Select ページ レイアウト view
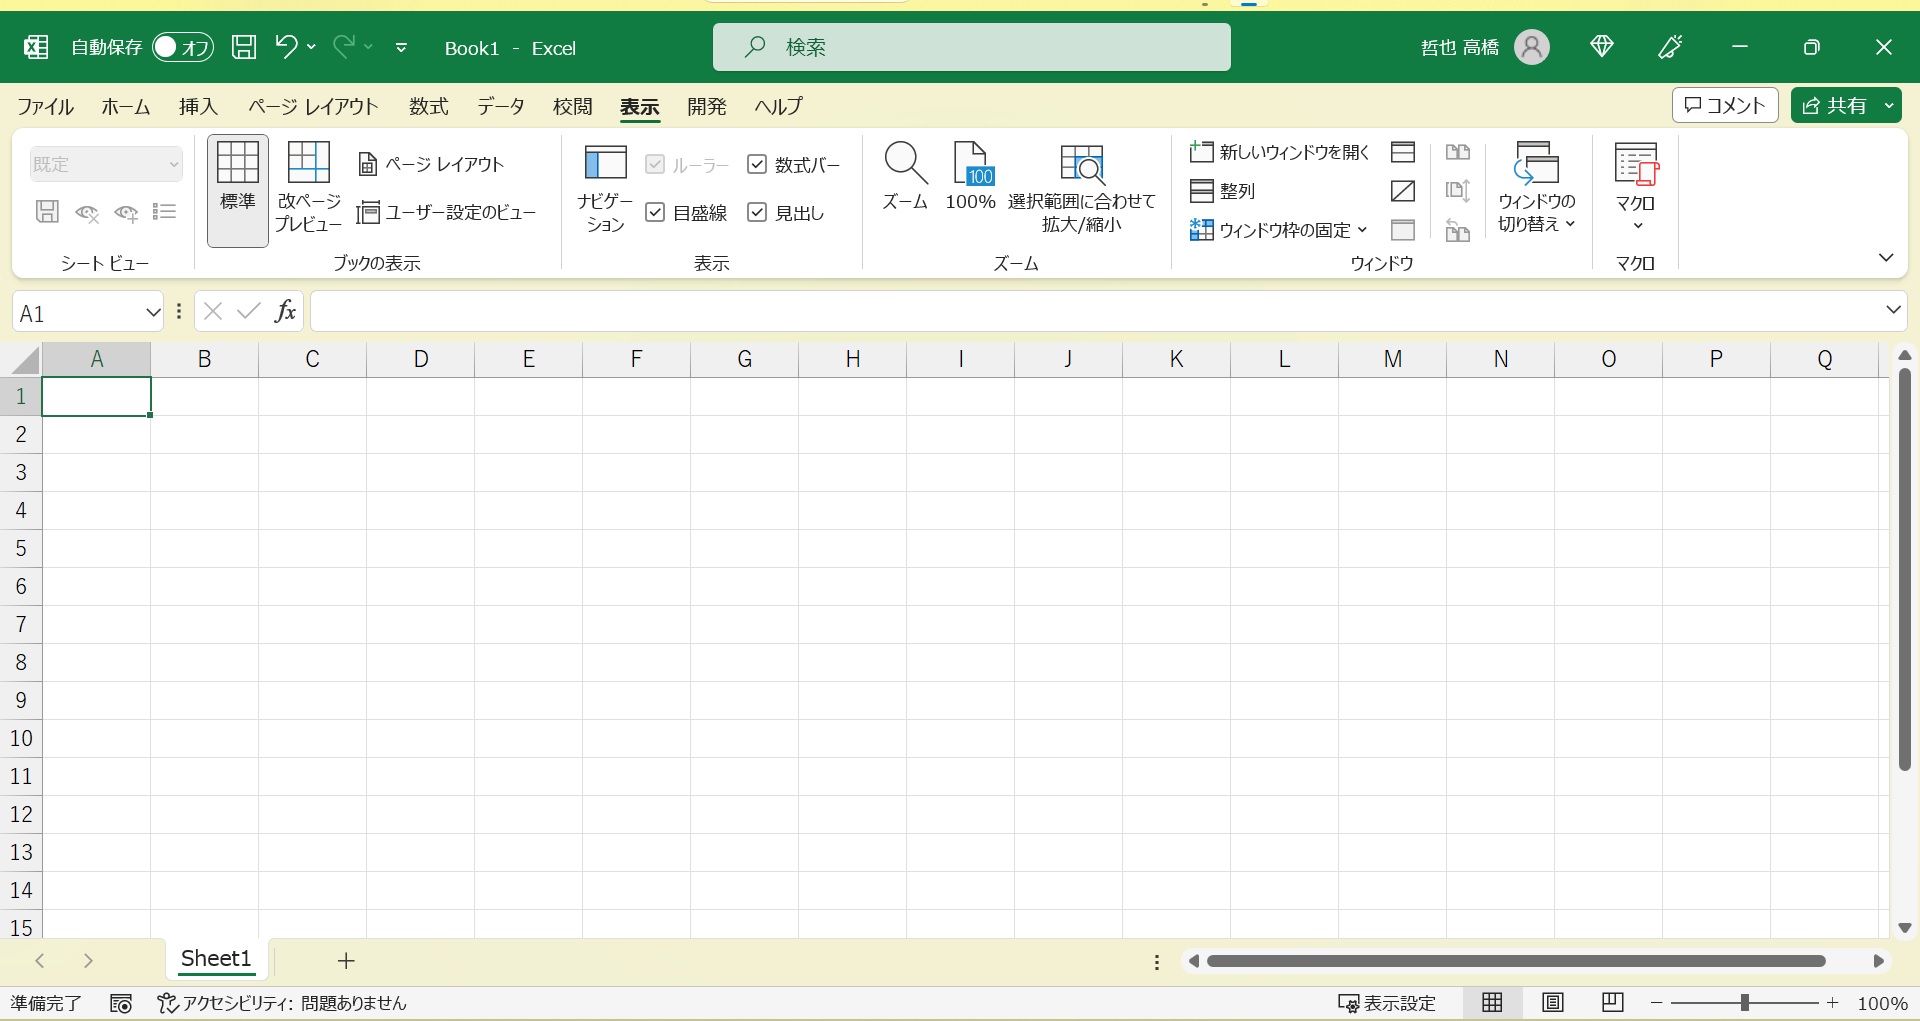 tap(431, 164)
